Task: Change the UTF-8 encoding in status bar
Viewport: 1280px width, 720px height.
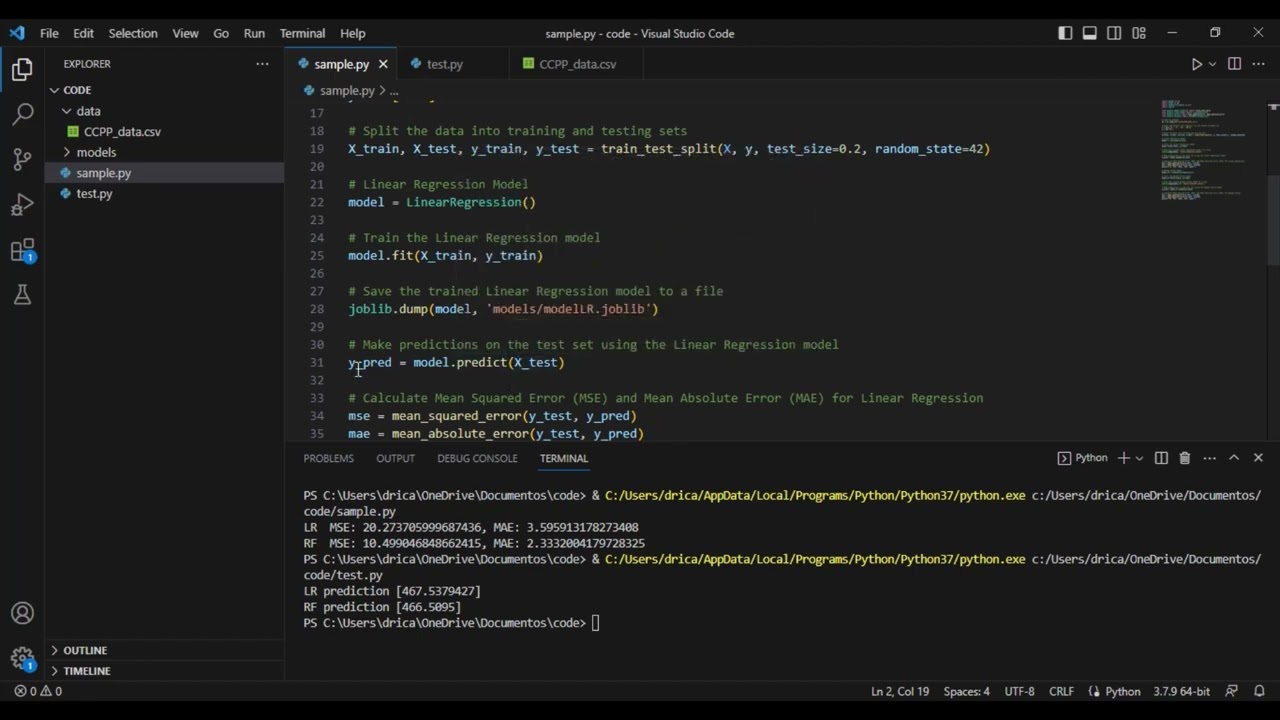Action: click(1019, 691)
